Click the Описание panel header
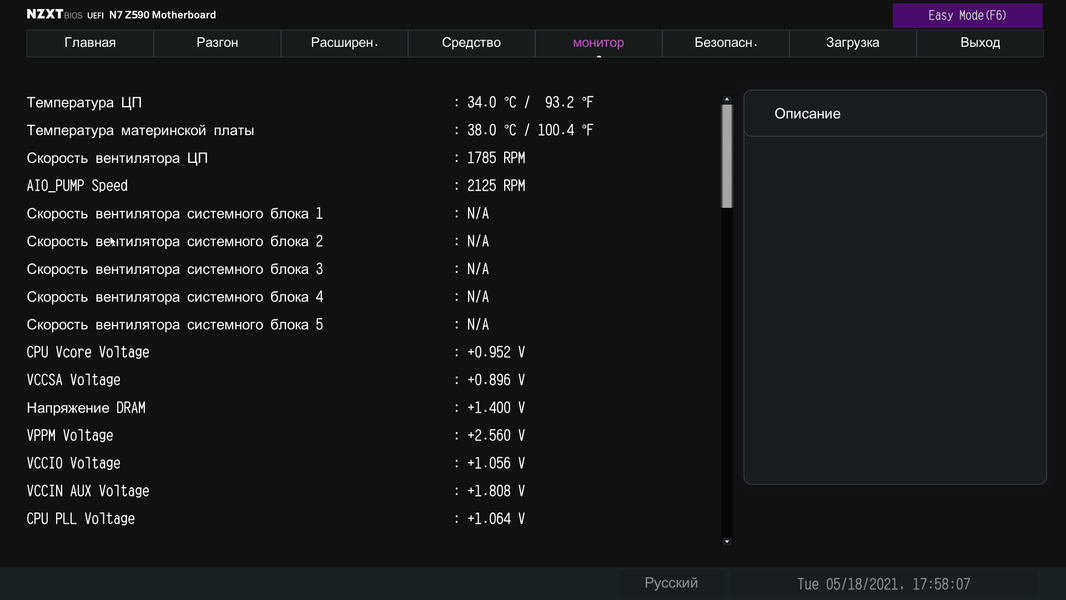Image resolution: width=1066 pixels, height=600 pixels. [x=894, y=114]
